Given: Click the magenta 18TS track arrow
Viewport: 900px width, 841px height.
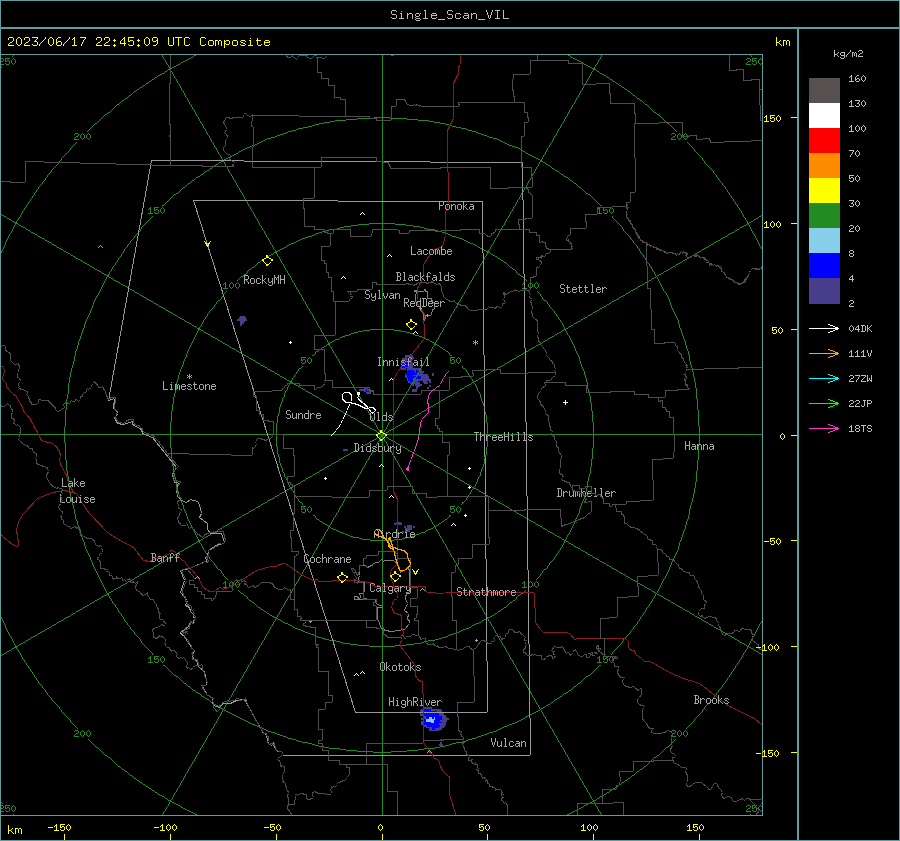Looking at the screenshot, I should (824, 428).
